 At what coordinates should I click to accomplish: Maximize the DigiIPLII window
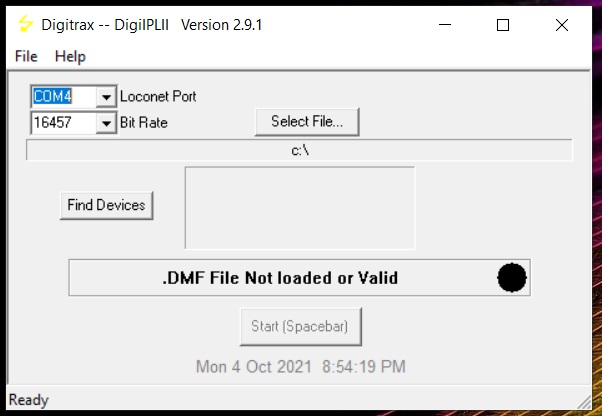tap(502, 26)
